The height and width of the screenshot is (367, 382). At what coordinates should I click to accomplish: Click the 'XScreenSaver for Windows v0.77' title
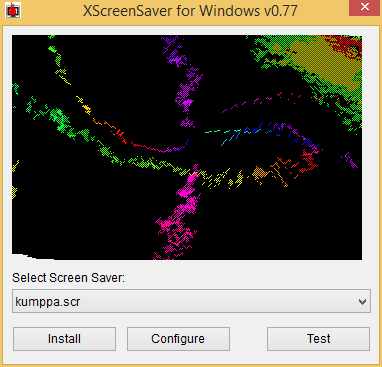[x=190, y=11]
